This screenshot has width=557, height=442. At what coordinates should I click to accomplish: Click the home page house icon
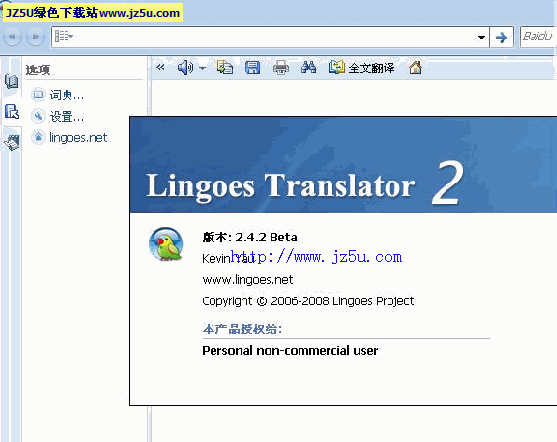pyautogui.click(x=415, y=67)
